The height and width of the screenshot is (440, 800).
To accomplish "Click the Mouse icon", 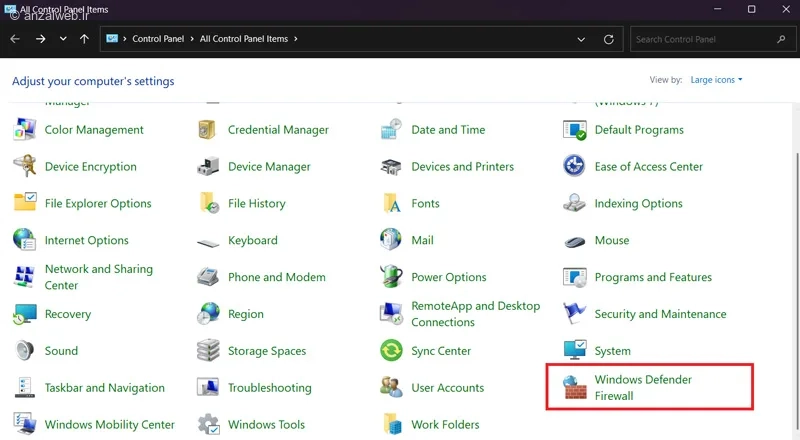I will pyautogui.click(x=574, y=241).
